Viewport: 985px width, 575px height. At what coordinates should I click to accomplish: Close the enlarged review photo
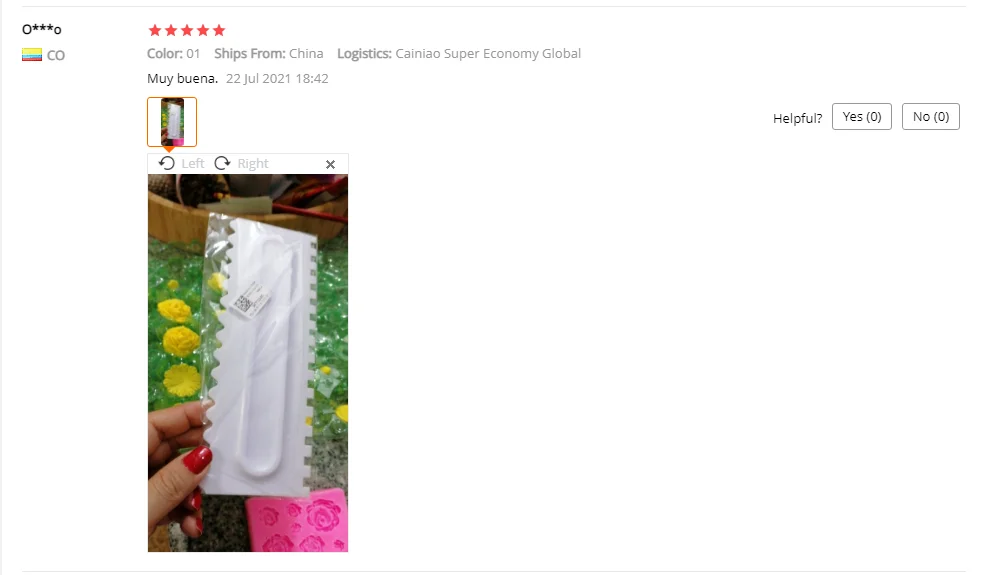[330, 164]
